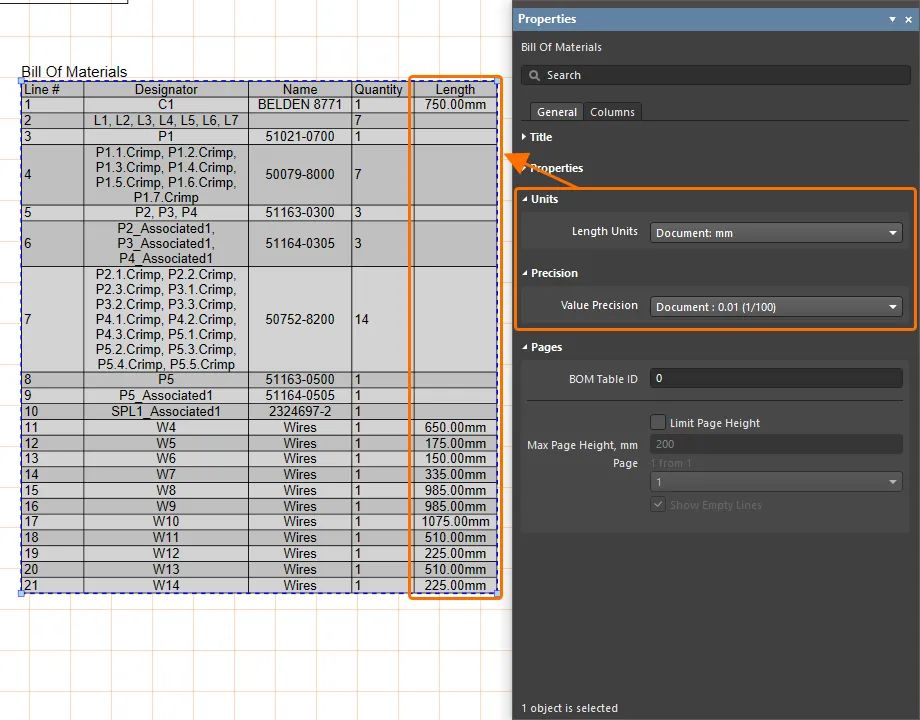Click the Max Page Height value field

point(776,443)
